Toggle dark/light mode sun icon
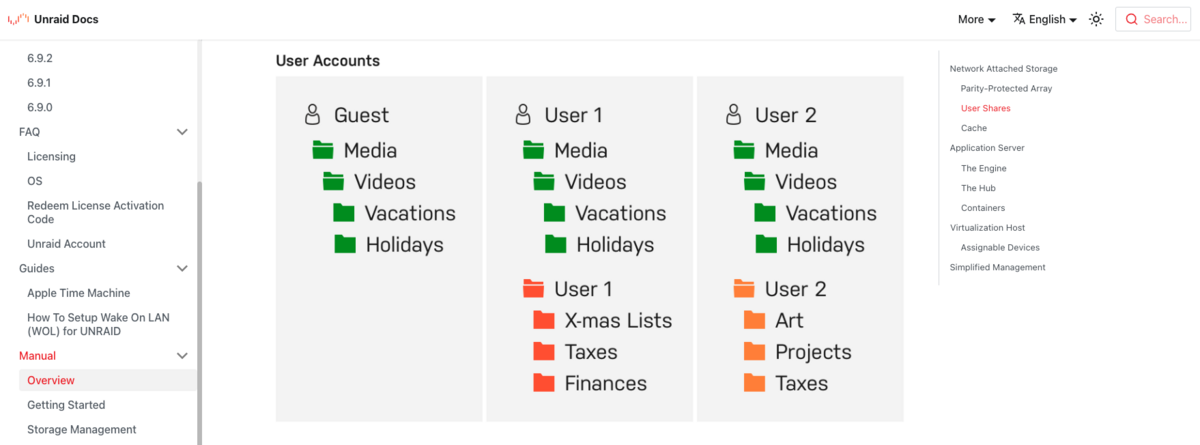Image resolution: width=1200 pixels, height=445 pixels. (1096, 19)
